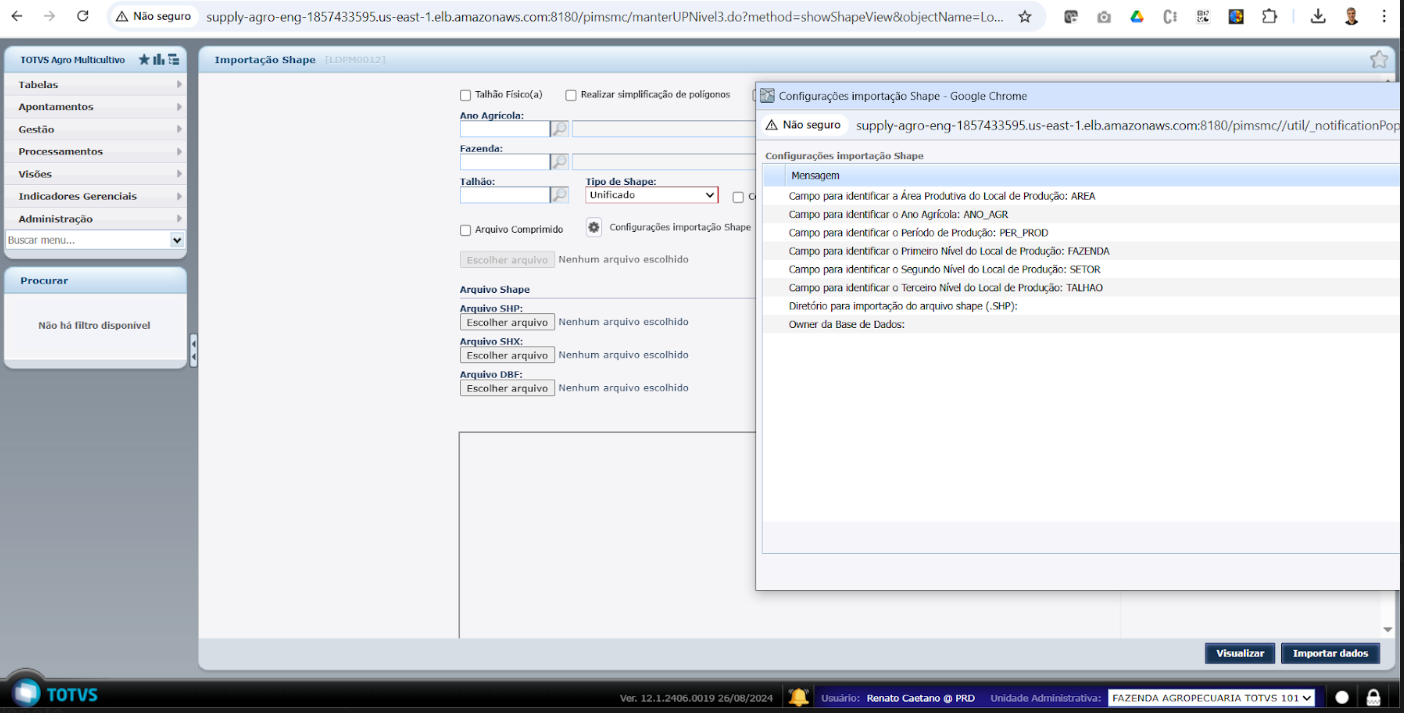Search Fazenda with magnifier icon
This screenshot has height=713, width=1404.
(x=560, y=162)
